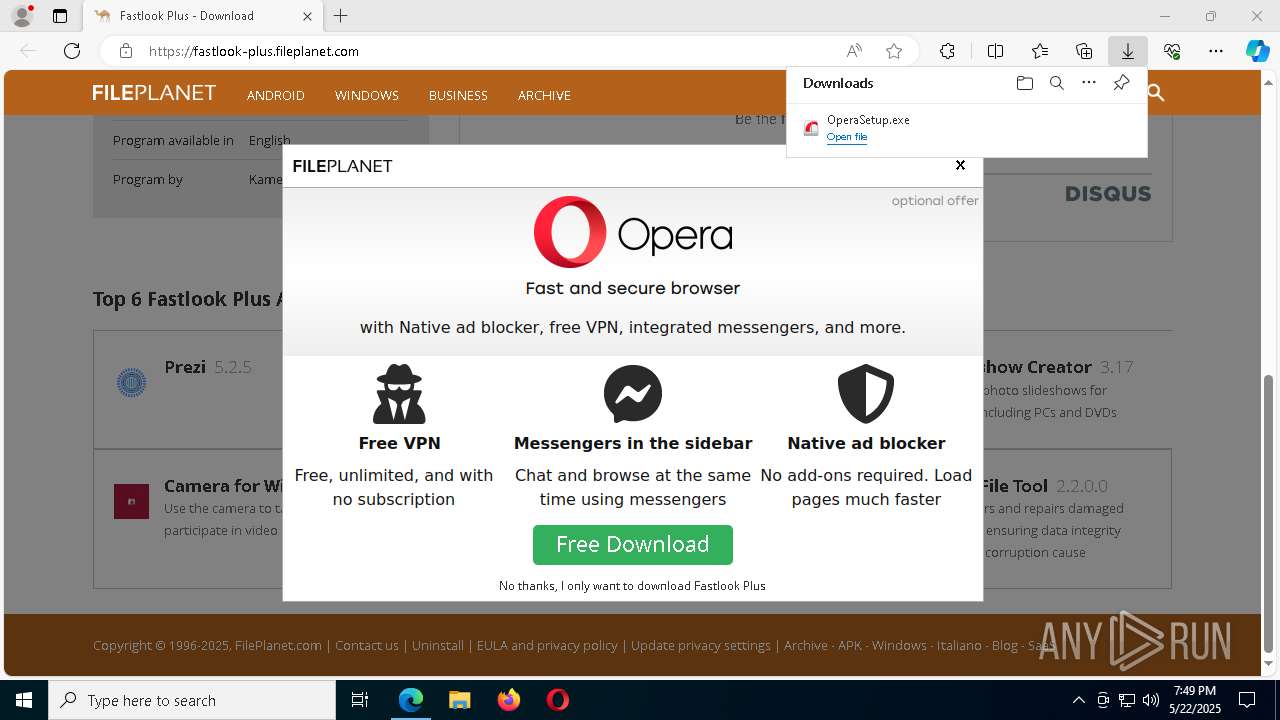Image resolution: width=1280 pixels, height=720 pixels.
Task: Show hidden tray icons chevron
Action: [1078, 700]
